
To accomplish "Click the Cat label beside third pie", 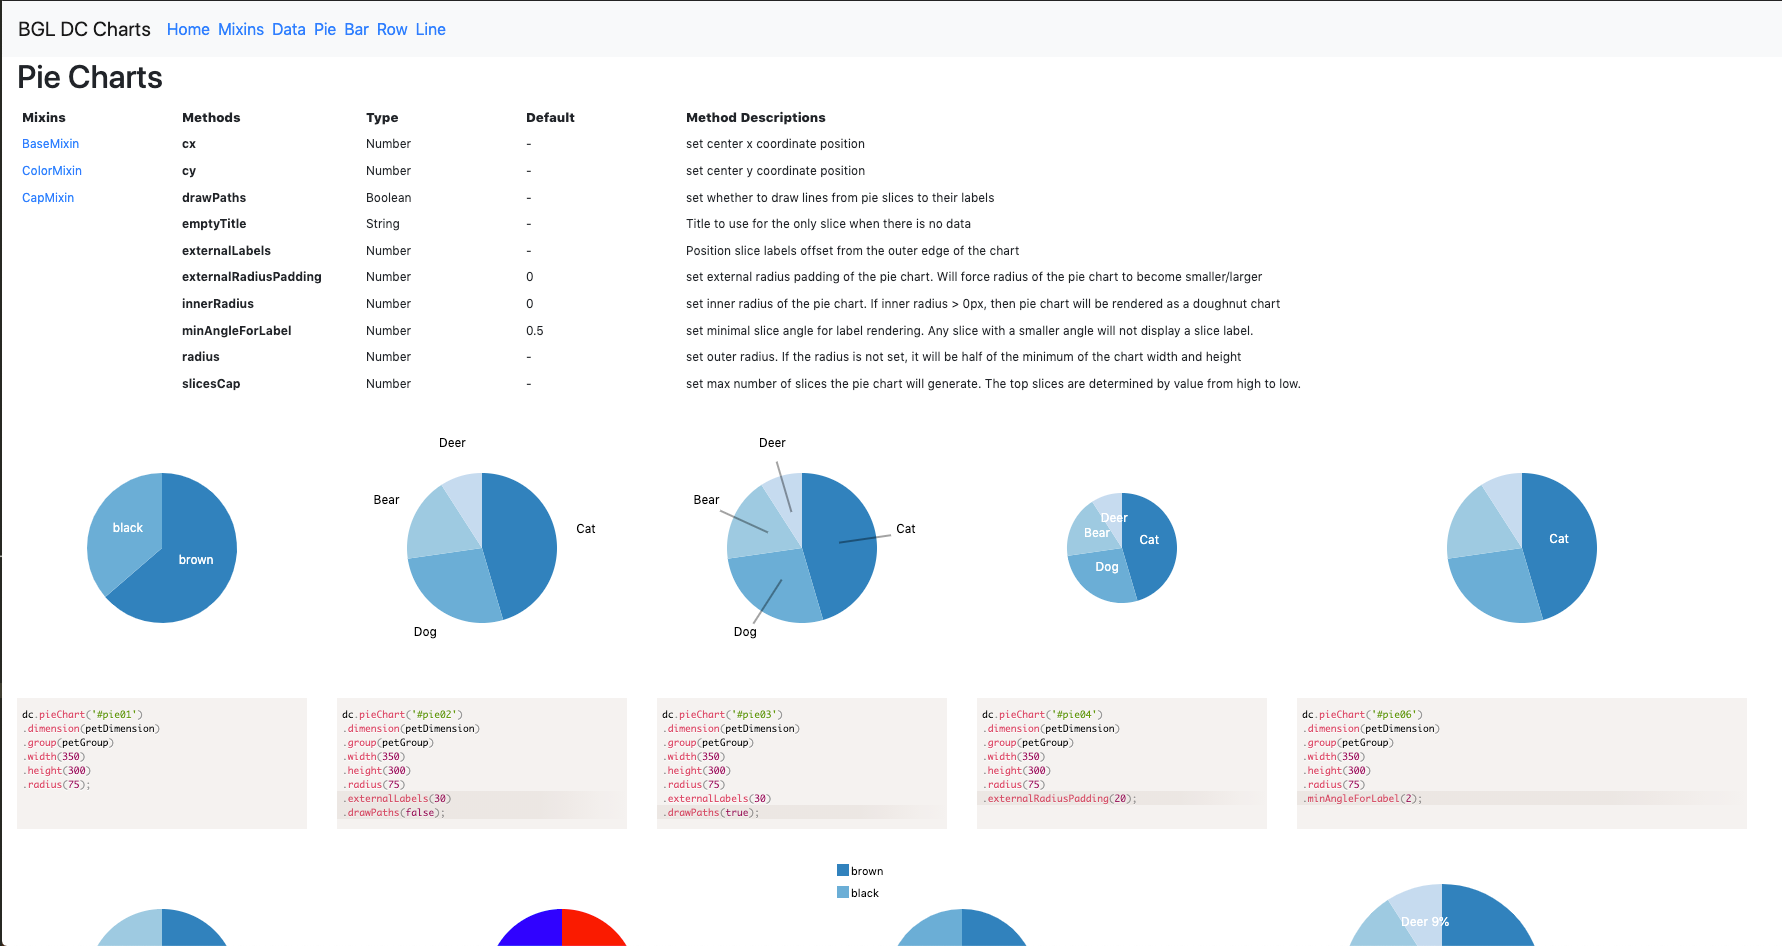I will point(906,529).
